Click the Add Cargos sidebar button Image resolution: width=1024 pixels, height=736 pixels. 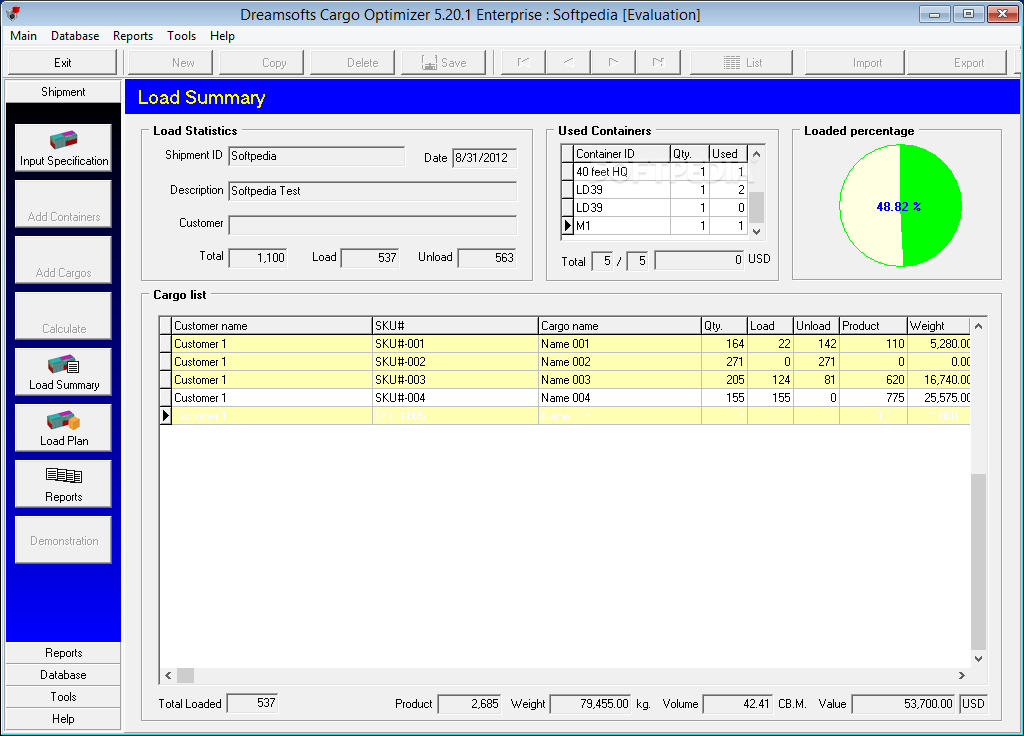pos(63,260)
